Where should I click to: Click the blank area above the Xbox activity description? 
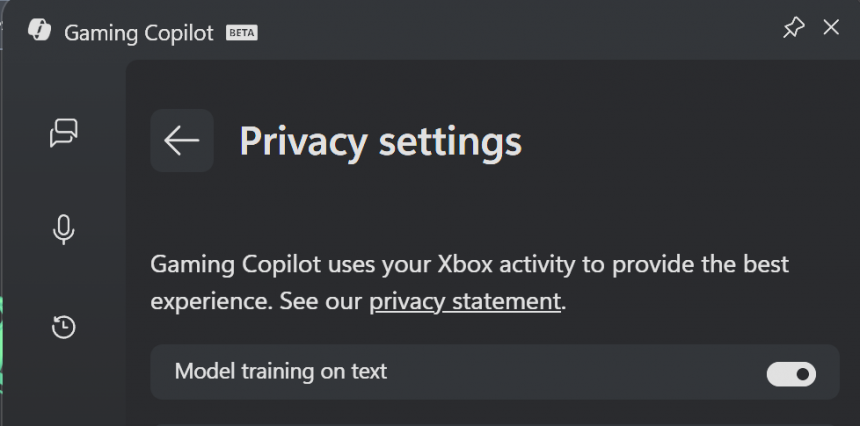click(490, 212)
